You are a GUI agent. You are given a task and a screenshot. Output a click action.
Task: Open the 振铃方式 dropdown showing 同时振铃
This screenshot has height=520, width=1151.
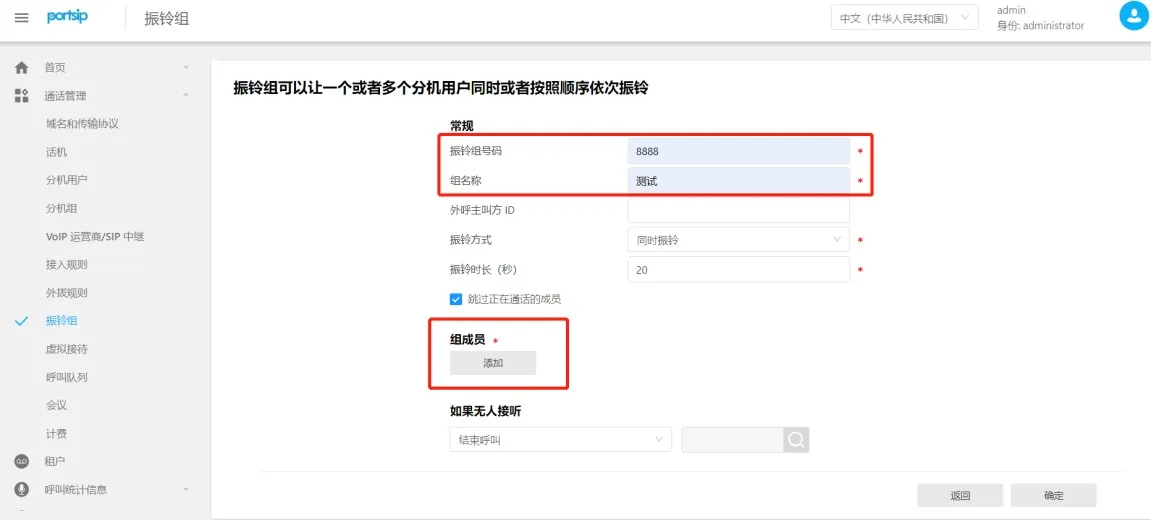[738, 239]
